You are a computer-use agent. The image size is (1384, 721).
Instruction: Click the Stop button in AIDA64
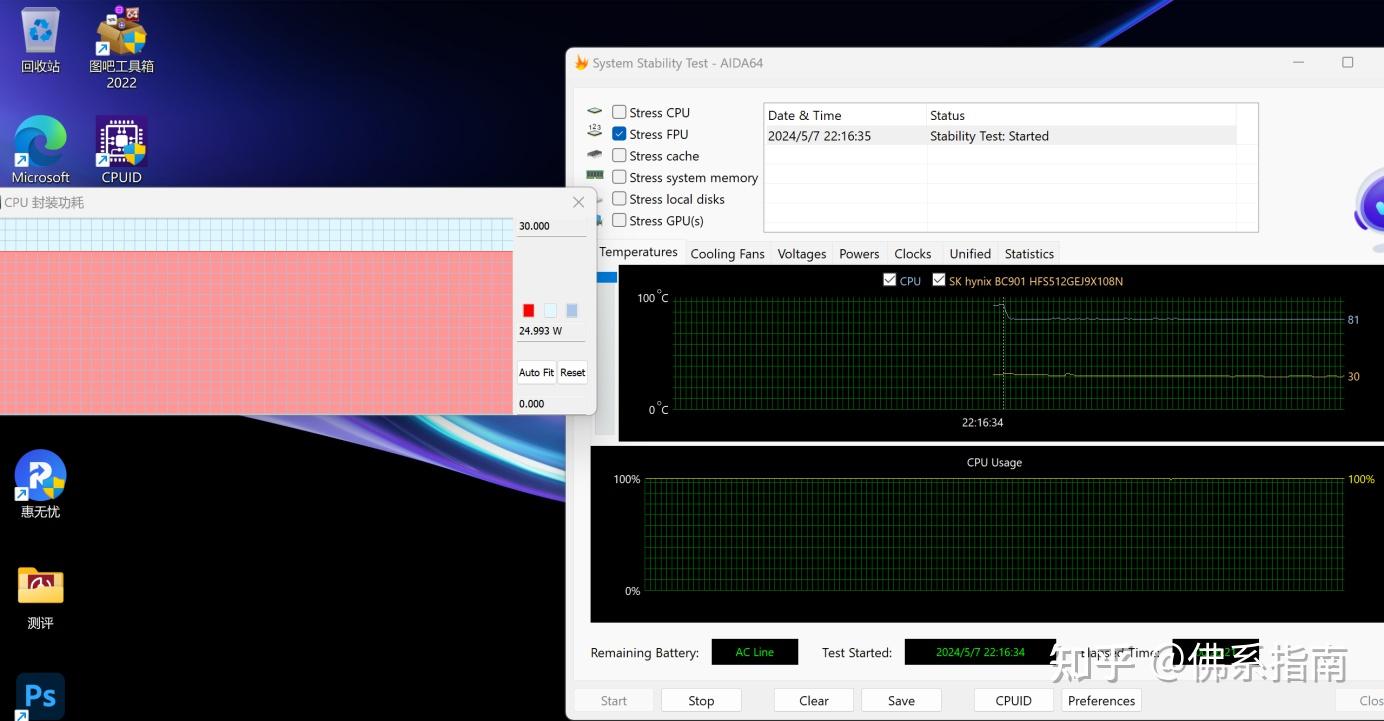pyautogui.click(x=701, y=700)
